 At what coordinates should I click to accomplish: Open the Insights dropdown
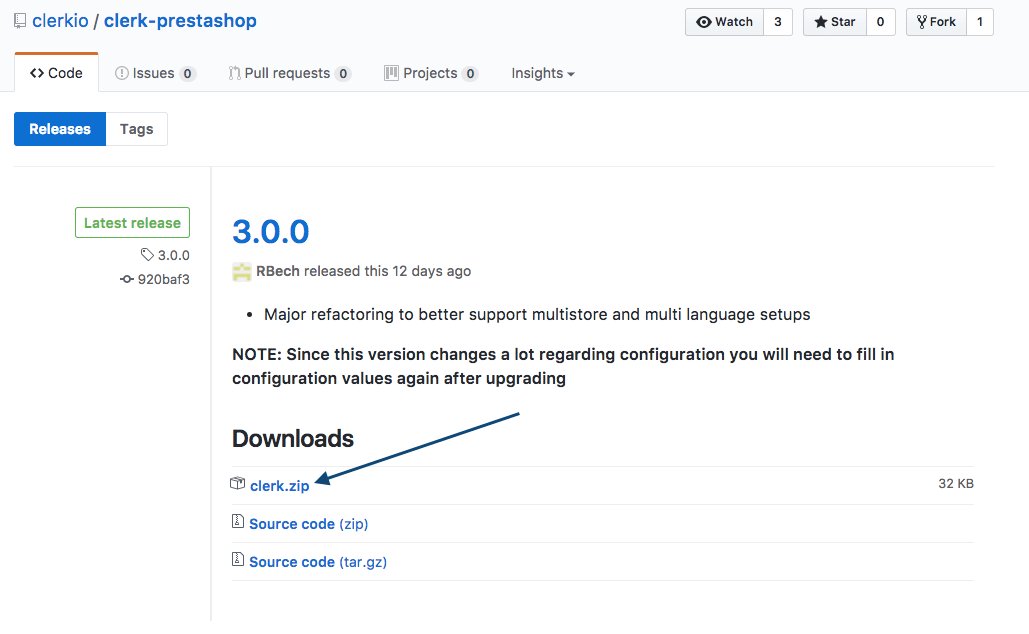pos(542,72)
